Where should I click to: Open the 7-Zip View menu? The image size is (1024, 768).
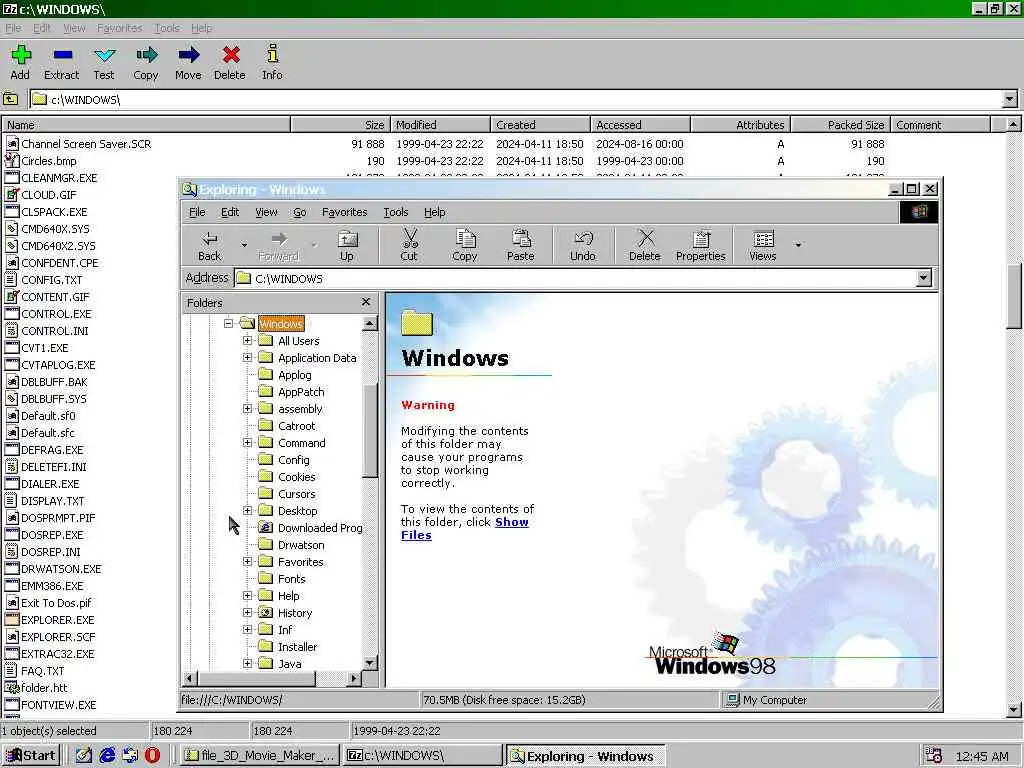74,28
